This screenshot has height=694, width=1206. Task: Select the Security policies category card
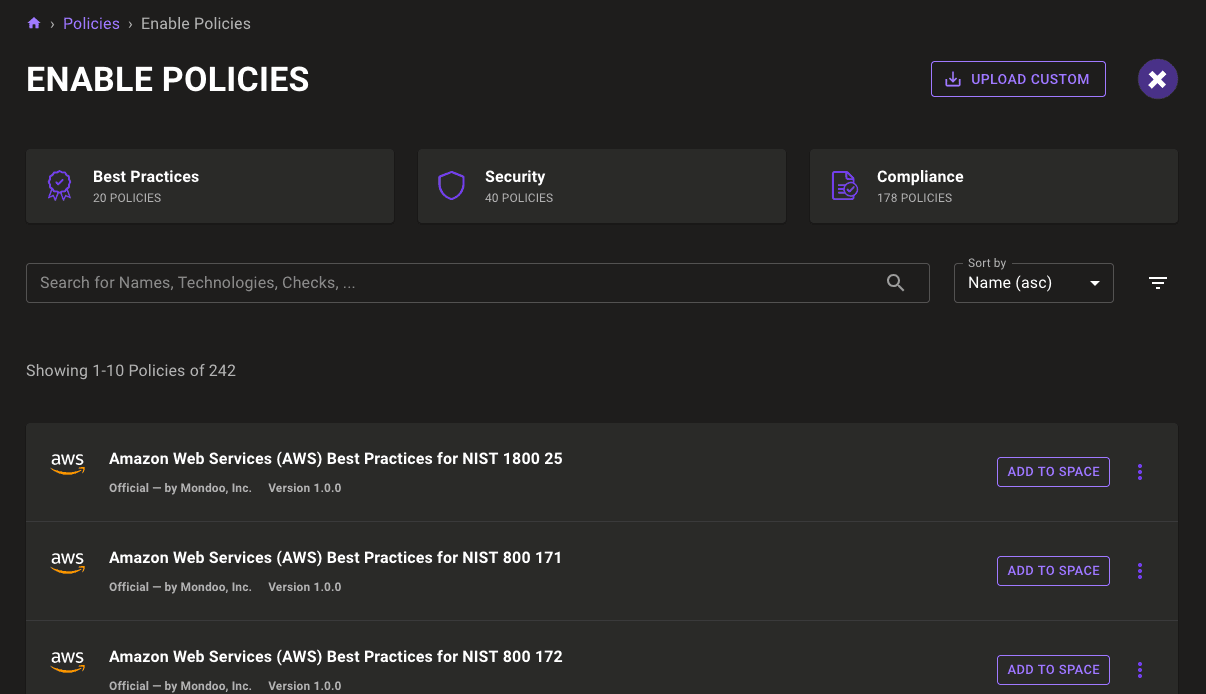tap(601, 186)
